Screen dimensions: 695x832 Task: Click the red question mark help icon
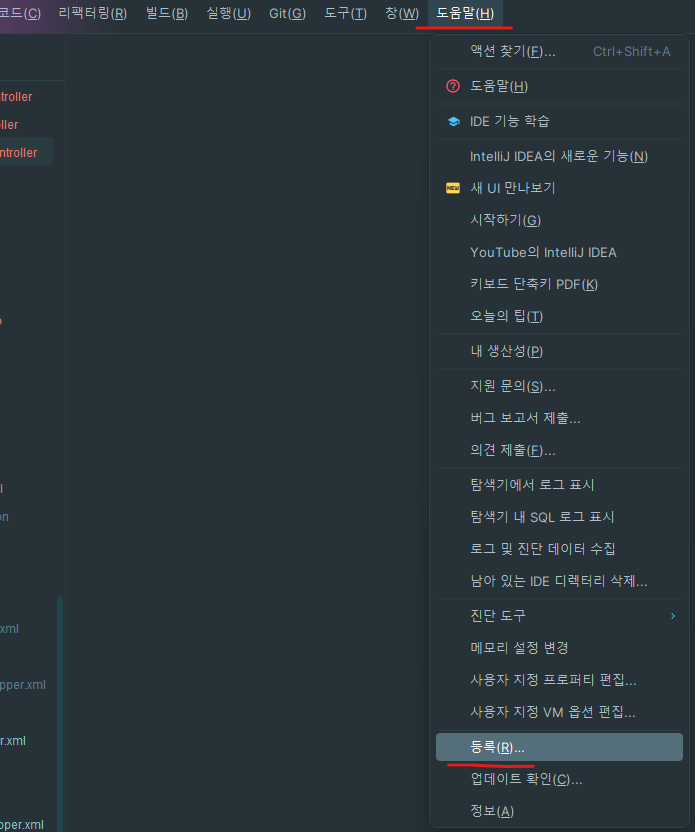point(453,86)
